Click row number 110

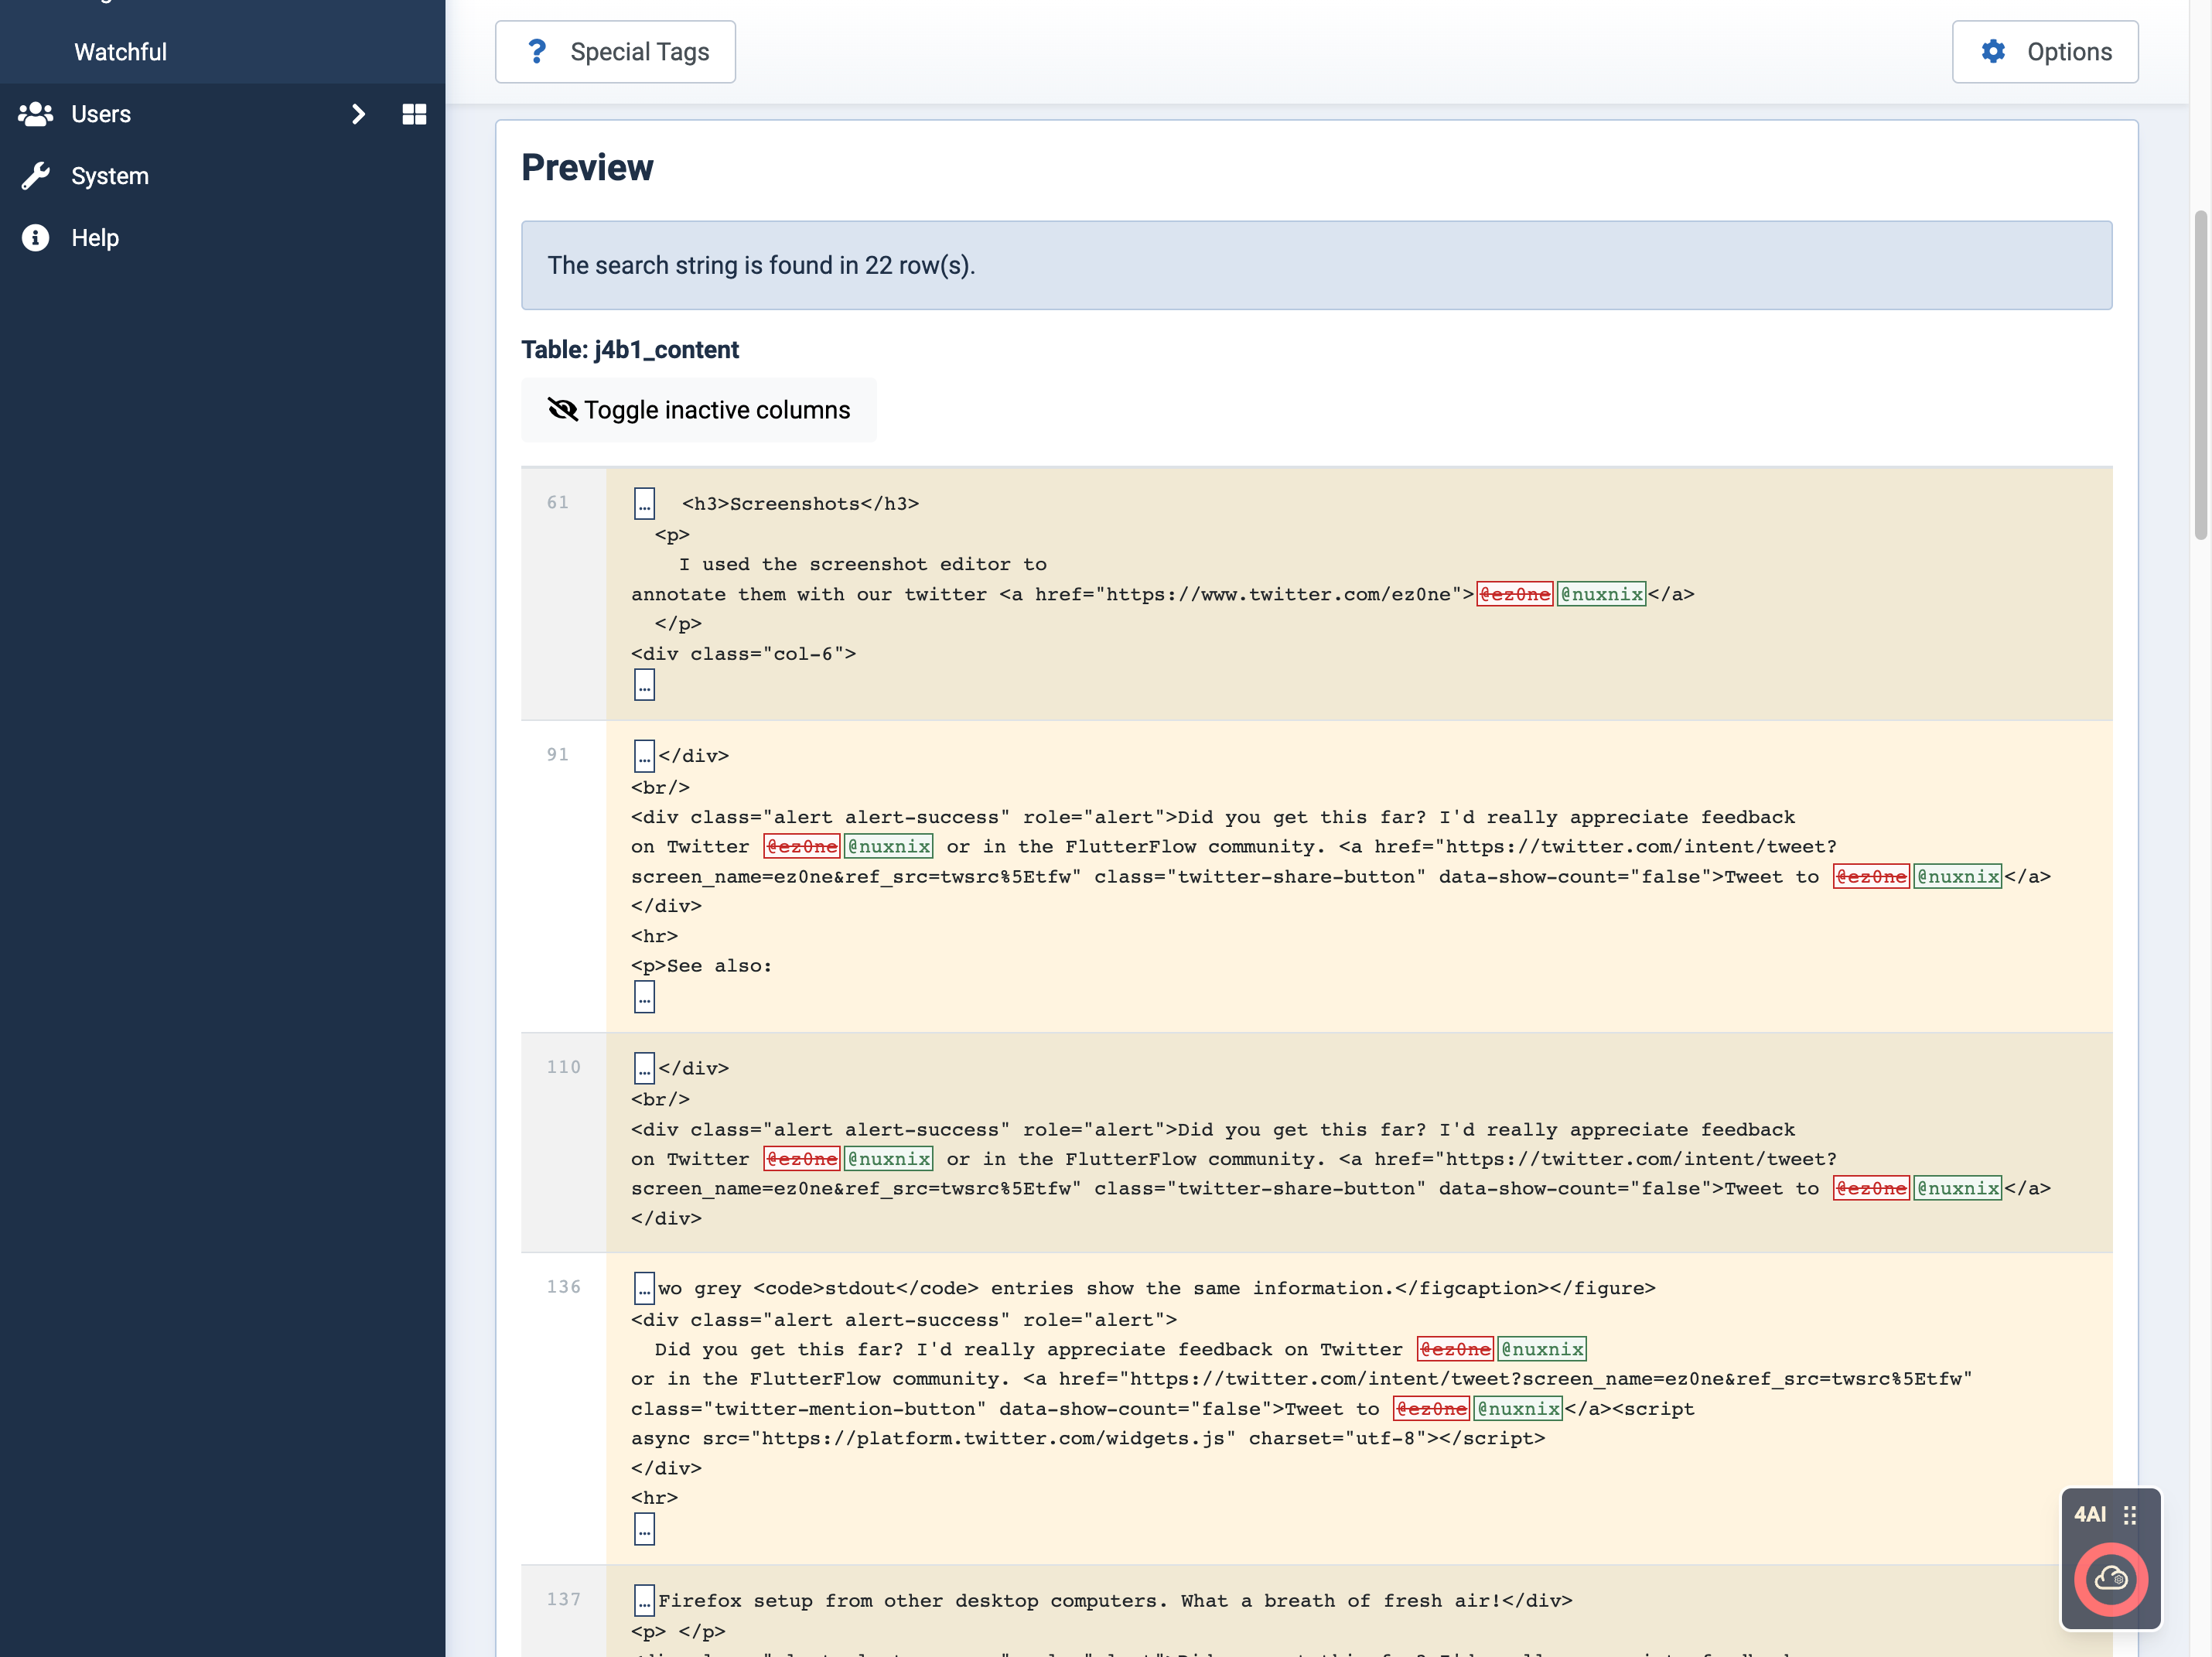pos(563,1067)
